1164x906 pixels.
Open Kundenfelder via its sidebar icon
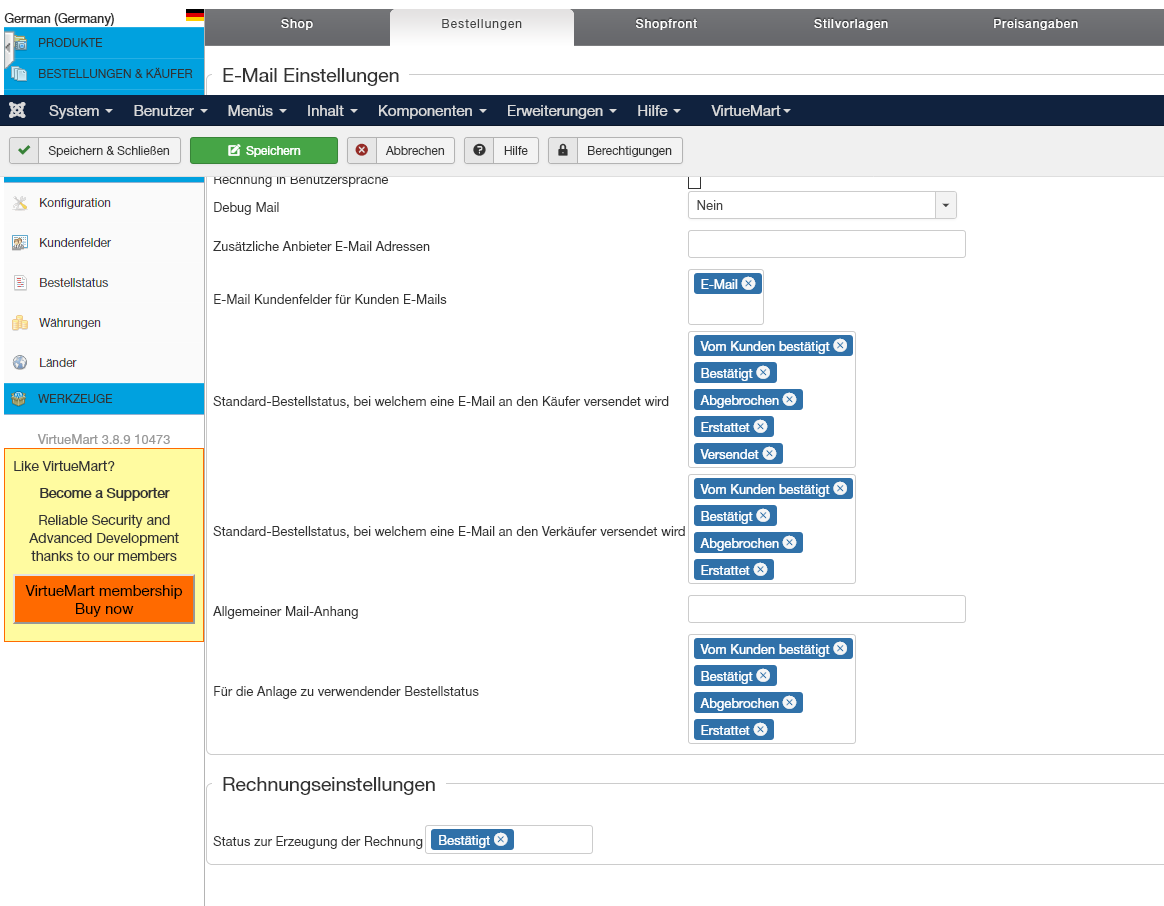(x=20, y=243)
